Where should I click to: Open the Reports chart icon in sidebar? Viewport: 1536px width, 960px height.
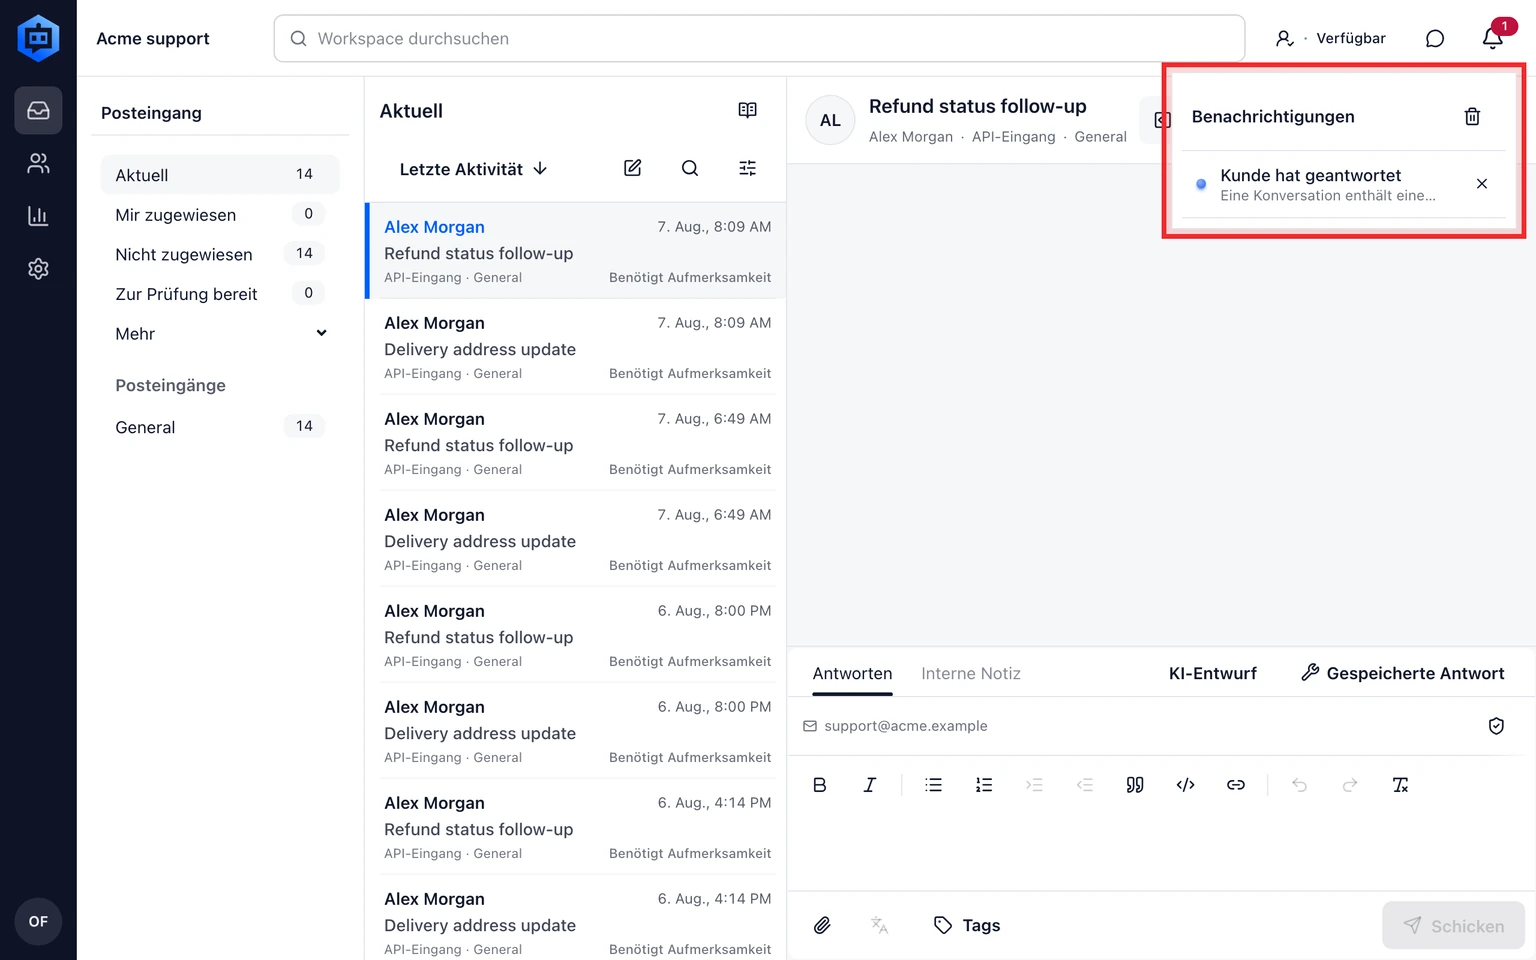pyautogui.click(x=38, y=216)
